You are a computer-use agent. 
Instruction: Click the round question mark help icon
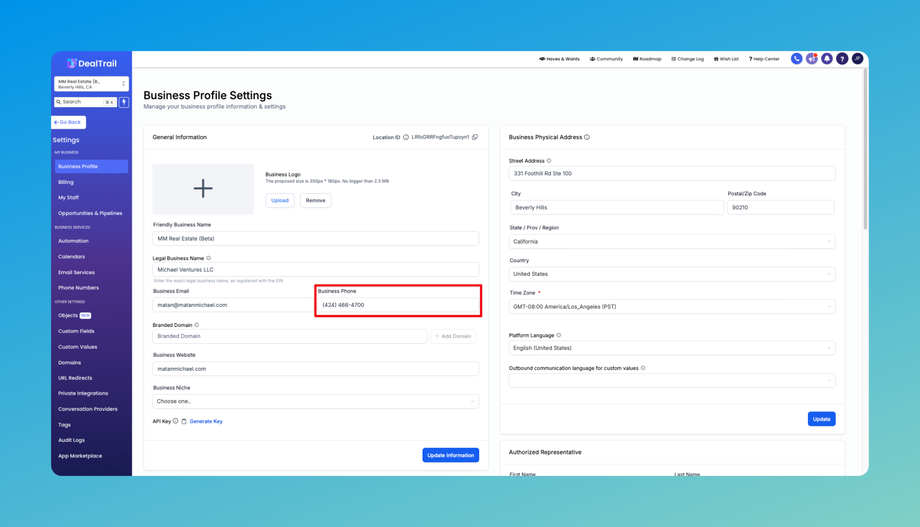click(842, 59)
